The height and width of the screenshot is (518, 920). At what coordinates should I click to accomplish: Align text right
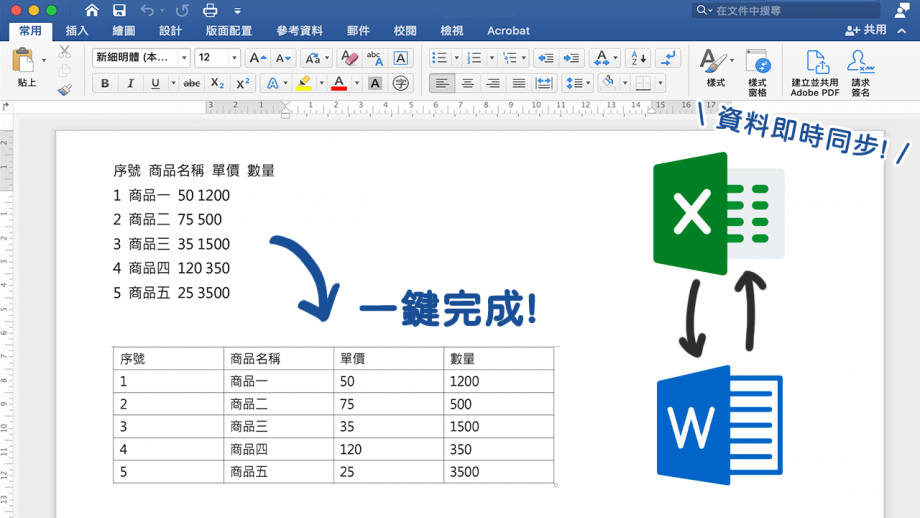[x=493, y=83]
